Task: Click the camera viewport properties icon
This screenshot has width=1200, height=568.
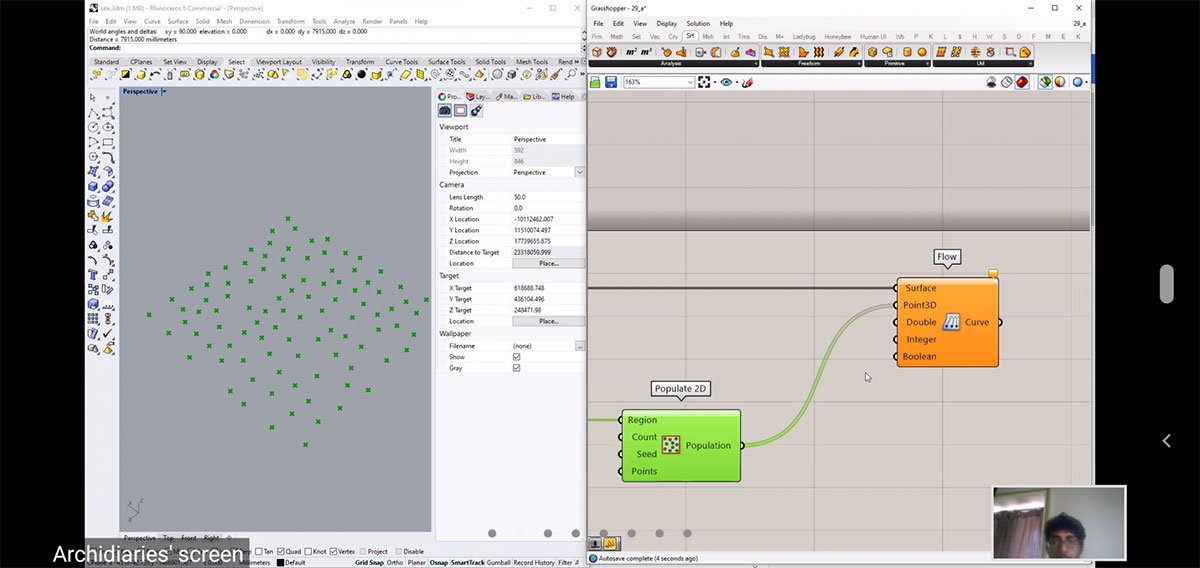Action: pos(445,111)
